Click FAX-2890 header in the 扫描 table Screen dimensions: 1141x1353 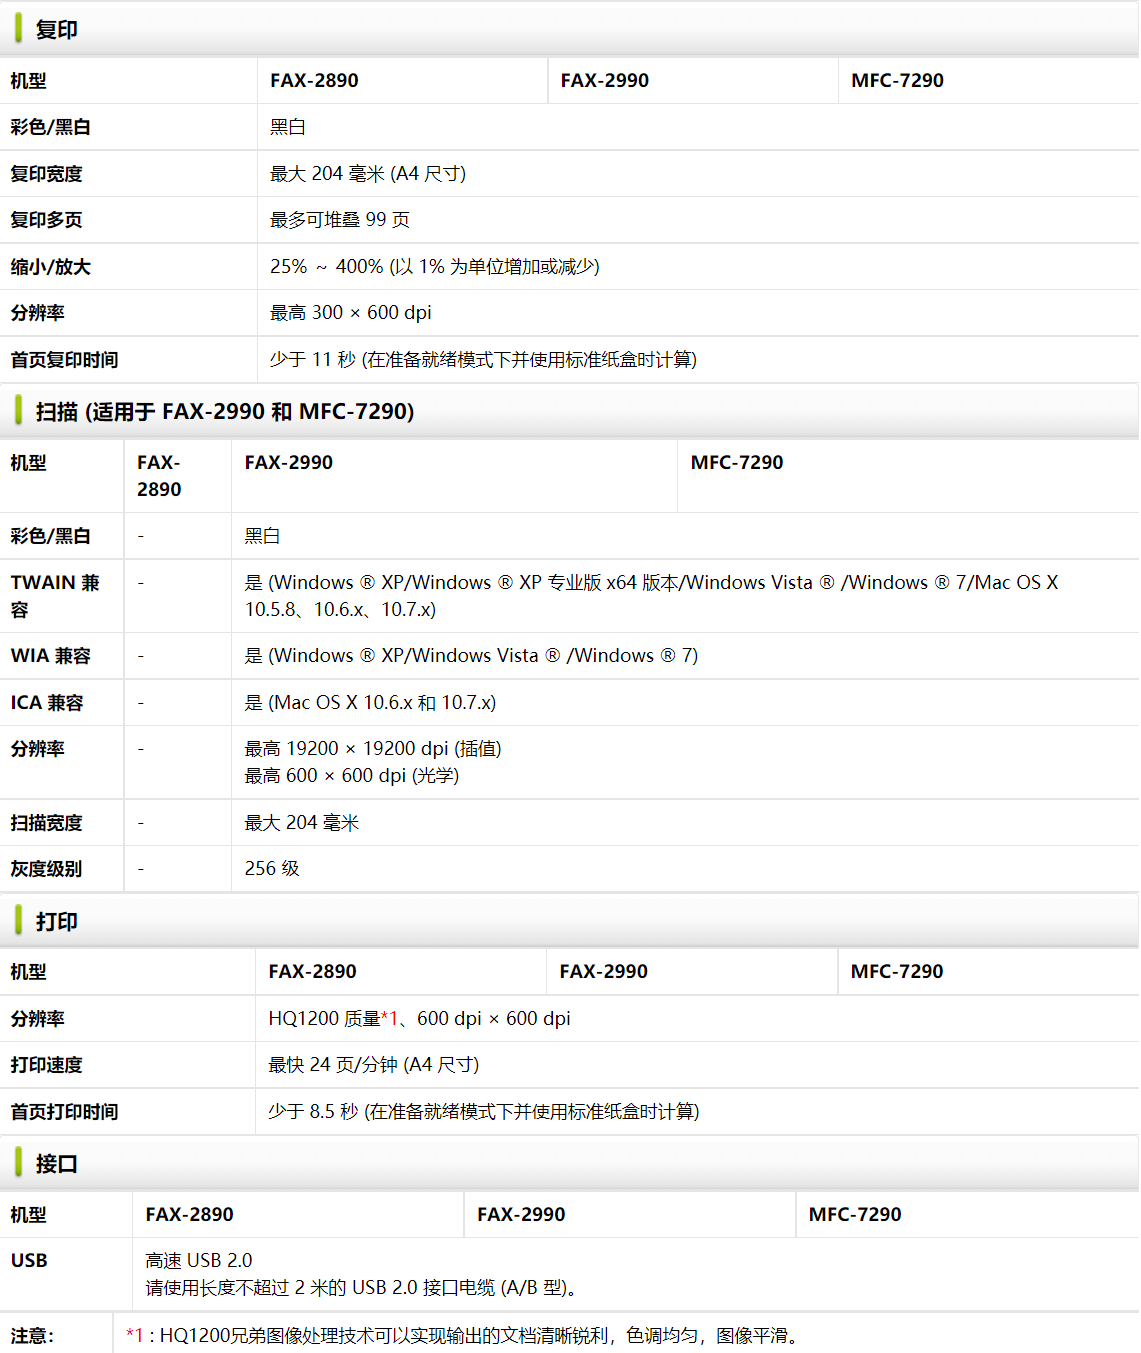pos(160,476)
